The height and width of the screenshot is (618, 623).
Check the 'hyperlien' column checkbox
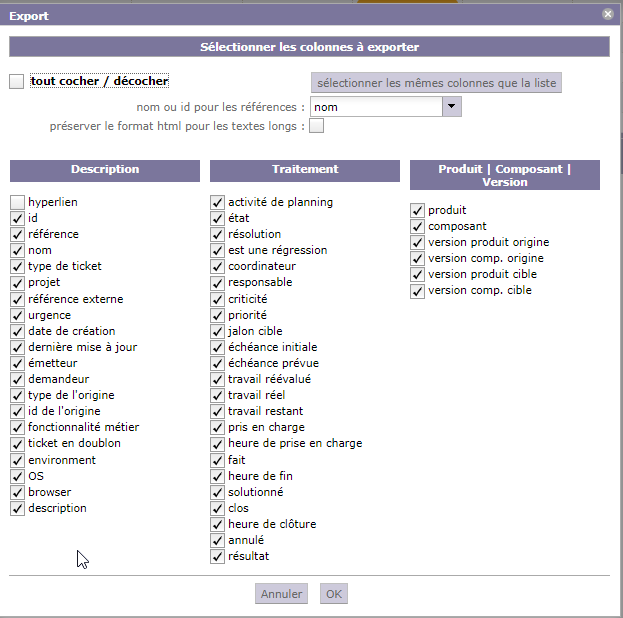18,202
